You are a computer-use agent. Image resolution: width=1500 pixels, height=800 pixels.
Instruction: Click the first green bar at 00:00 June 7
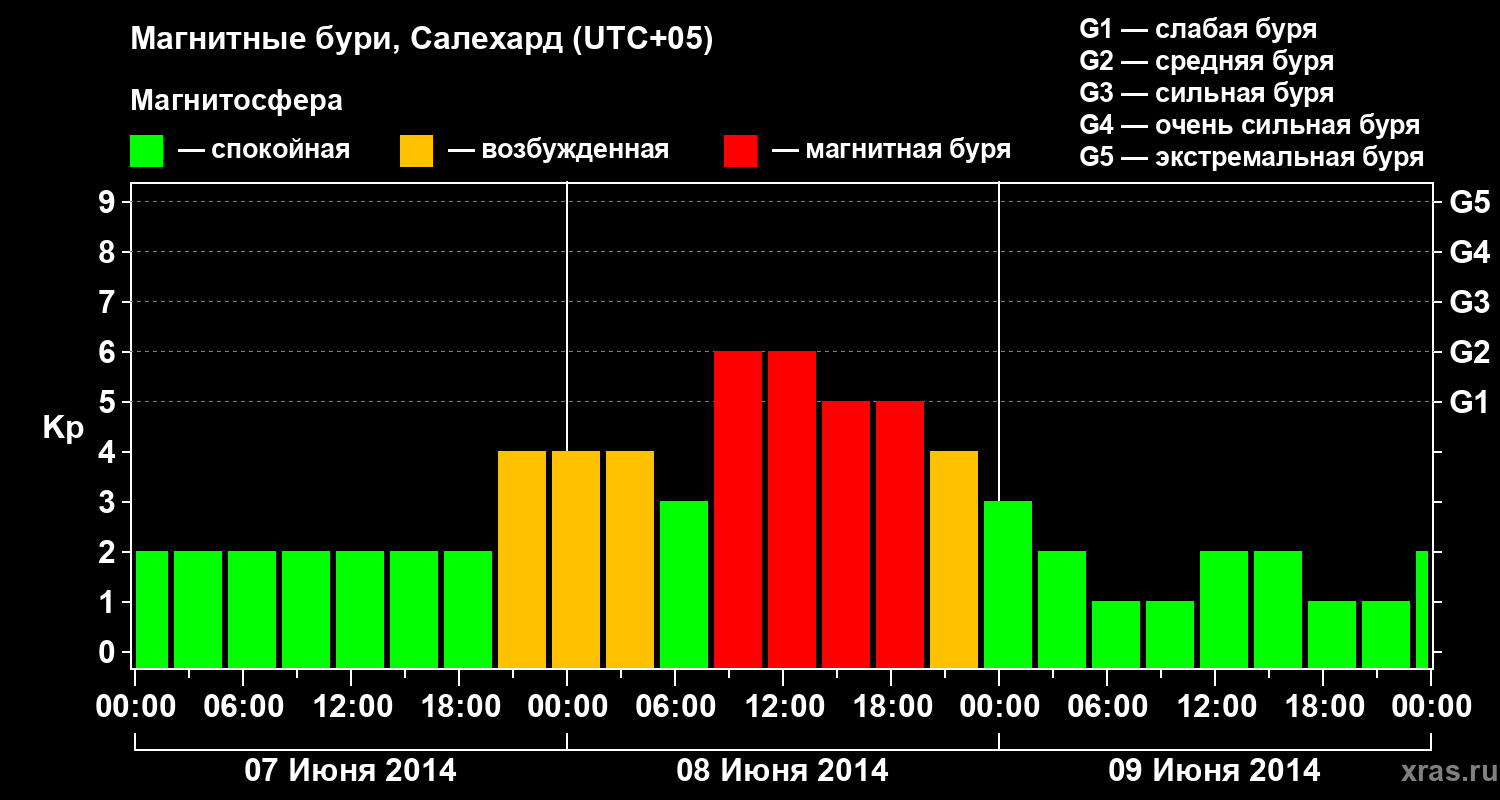point(152,610)
